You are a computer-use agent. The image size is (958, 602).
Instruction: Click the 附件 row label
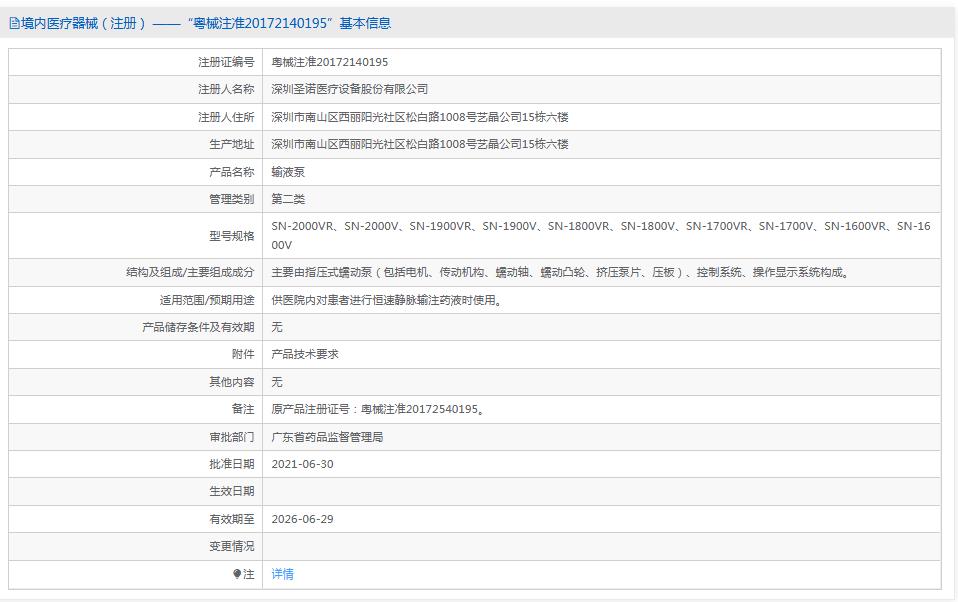(243, 354)
